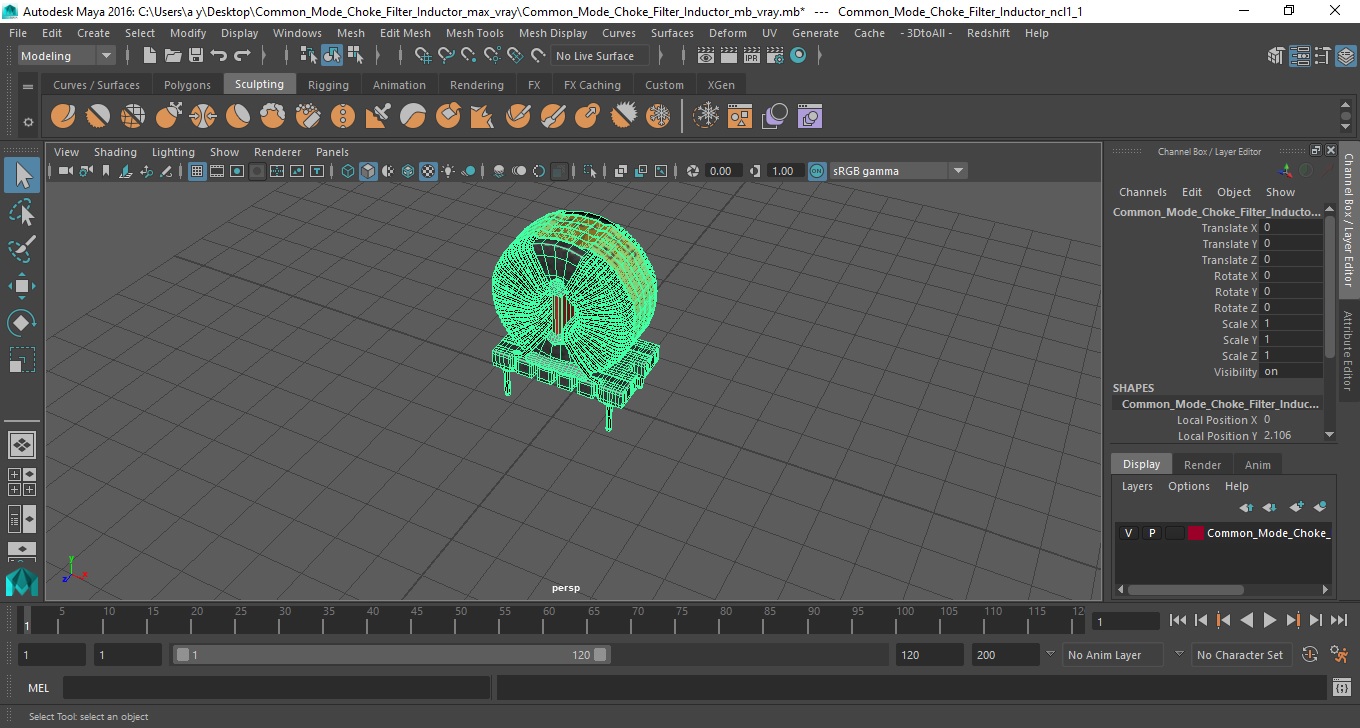Save the scene with the floppy disk icon

196,56
